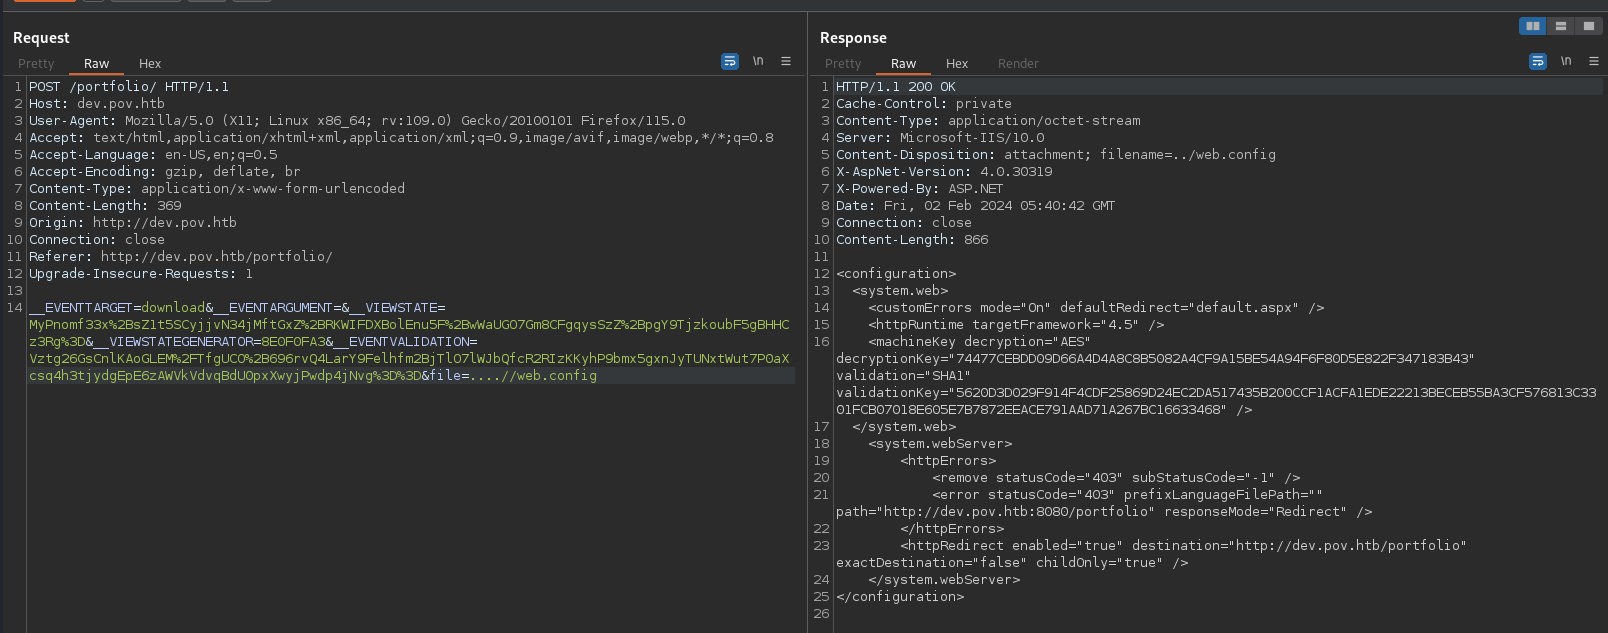Click the closing </configuration> tag
This screenshot has height=633, width=1608.
900,597
